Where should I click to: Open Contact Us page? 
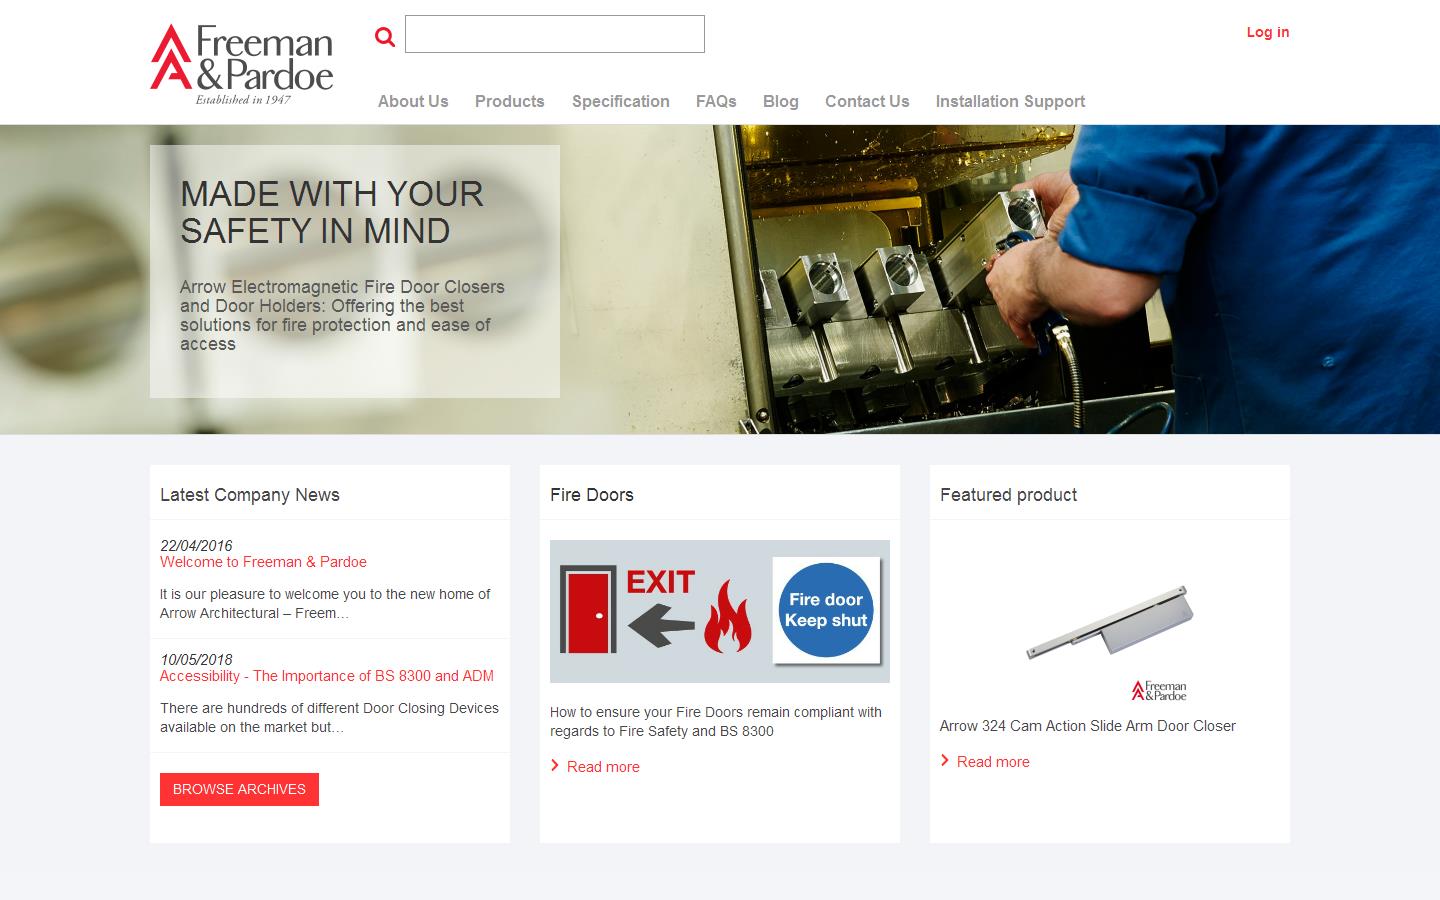867,101
